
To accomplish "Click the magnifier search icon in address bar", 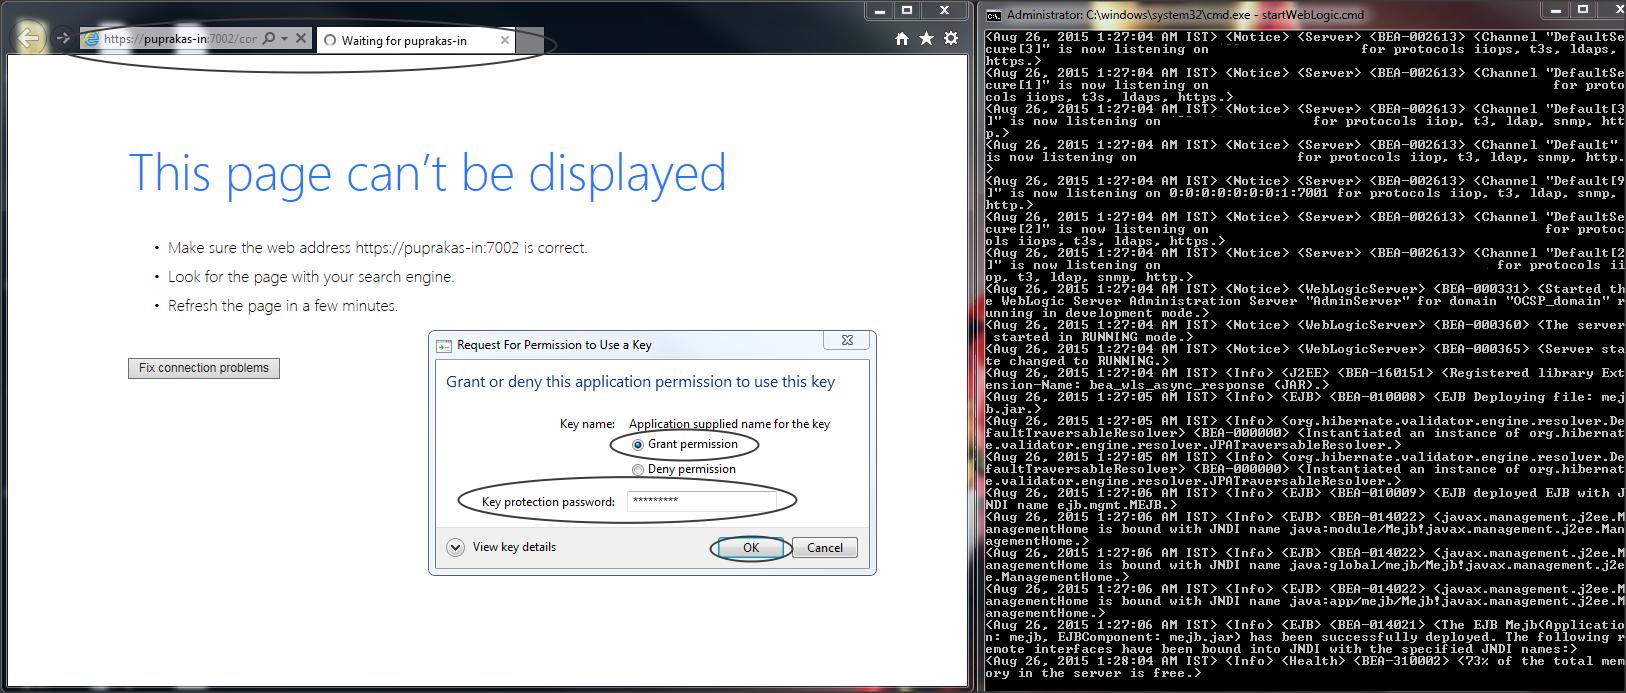I will (268, 38).
